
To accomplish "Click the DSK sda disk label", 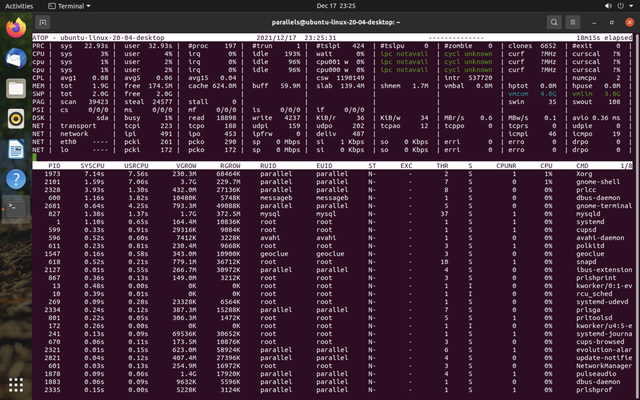I will (102, 118).
